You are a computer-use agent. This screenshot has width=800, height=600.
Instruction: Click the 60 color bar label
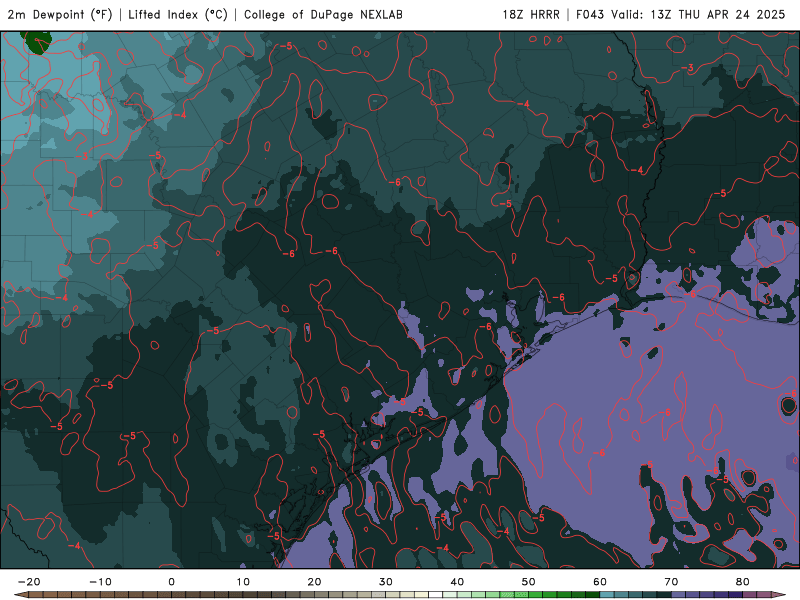tap(600, 582)
